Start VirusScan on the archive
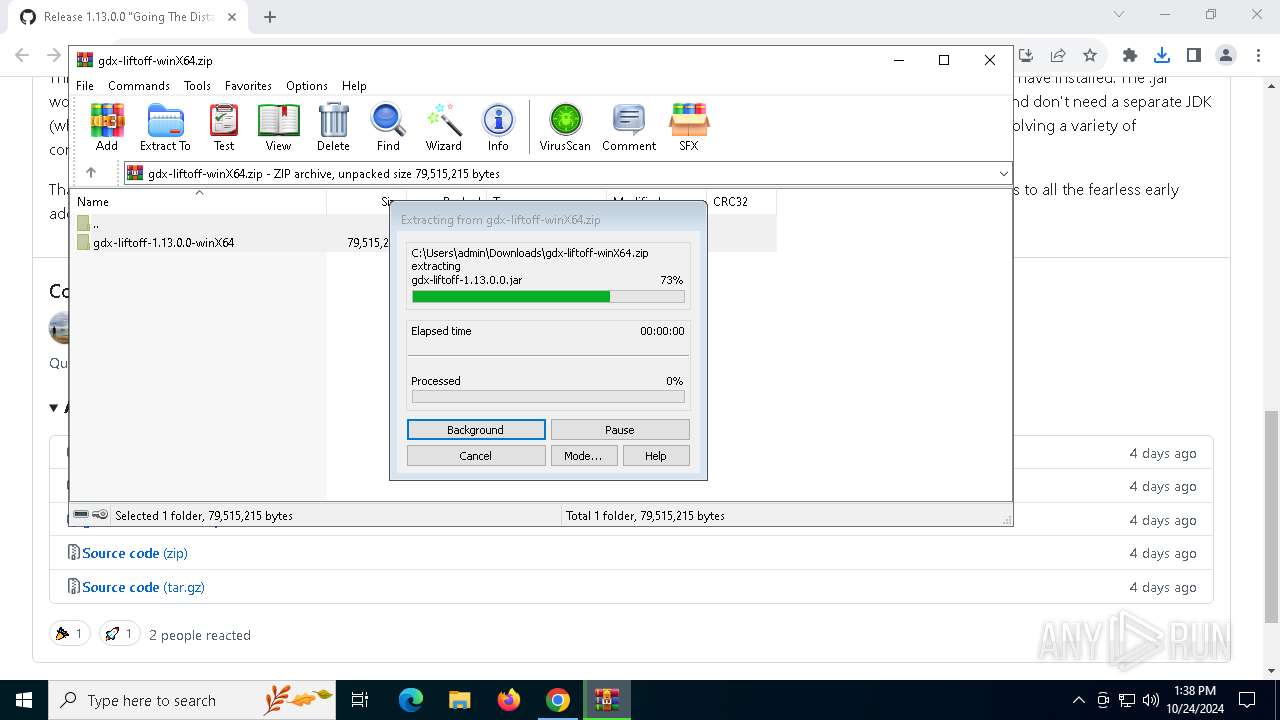This screenshot has height=720, width=1280. coord(565,127)
